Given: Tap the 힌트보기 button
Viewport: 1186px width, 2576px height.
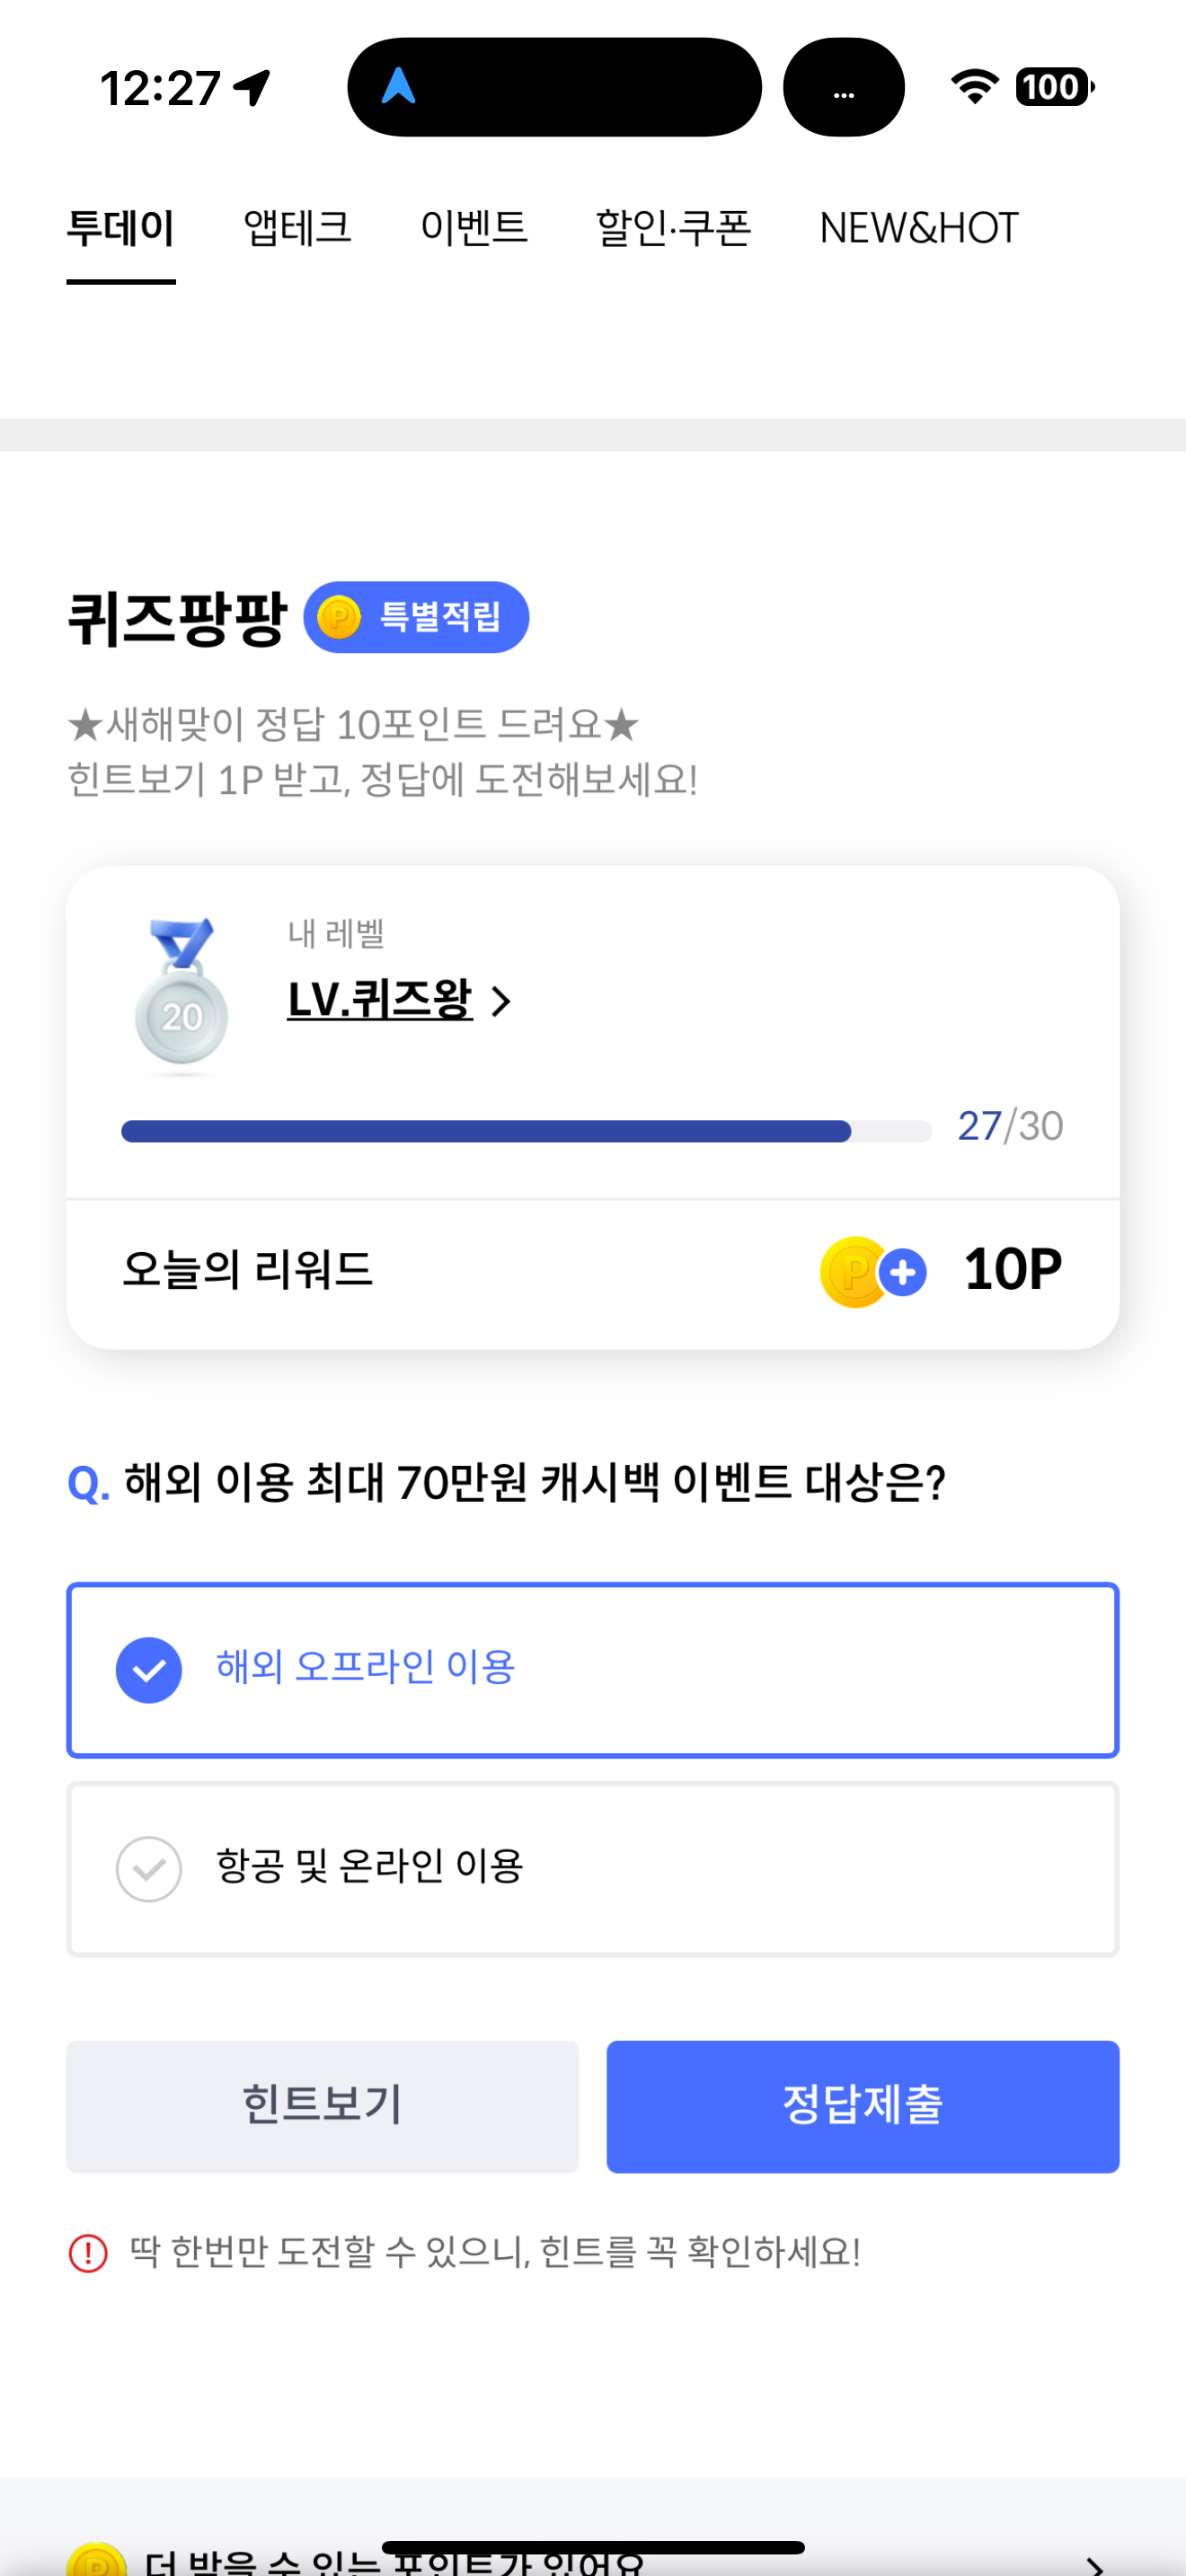Looking at the screenshot, I should point(322,2106).
